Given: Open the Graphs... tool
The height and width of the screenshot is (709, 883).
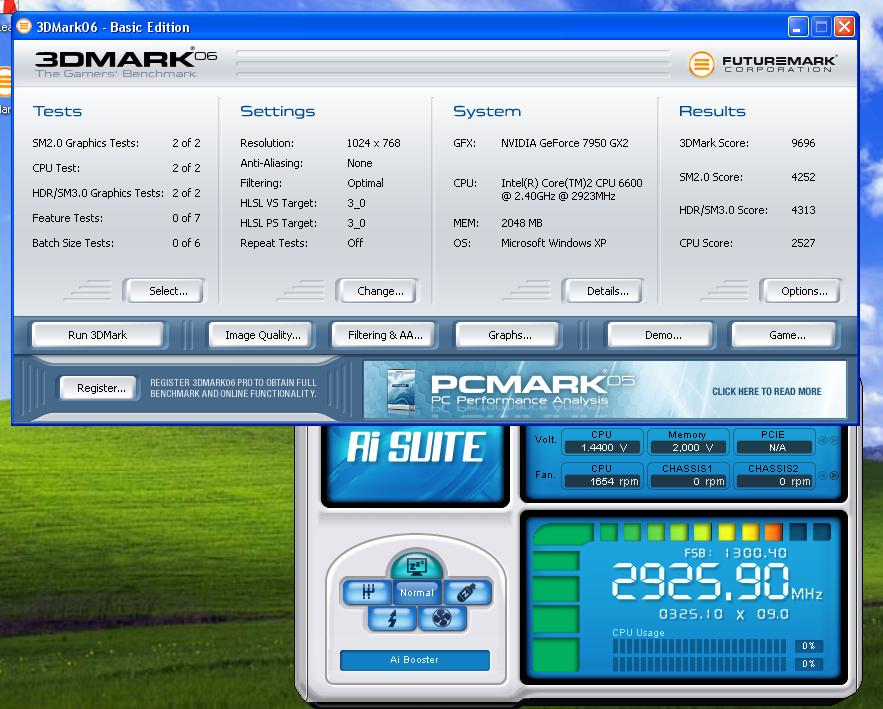Looking at the screenshot, I should [x=510, y=335].
